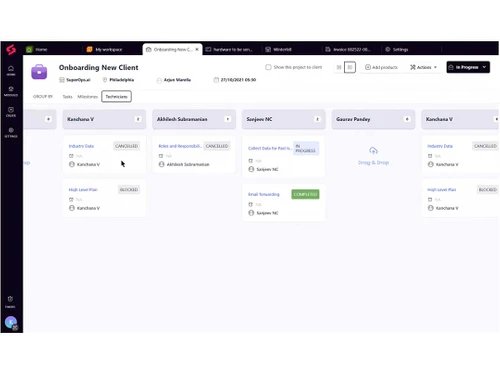Click the Arjun Marella project owner
Viewport: 500px width, 375px height.
[174, 80]
